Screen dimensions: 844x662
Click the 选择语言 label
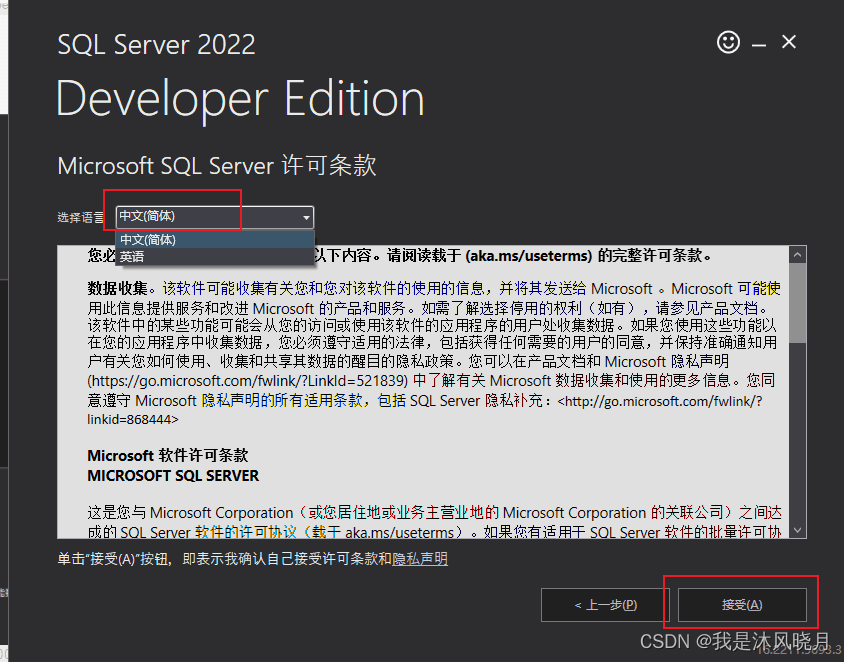point(81,217)
